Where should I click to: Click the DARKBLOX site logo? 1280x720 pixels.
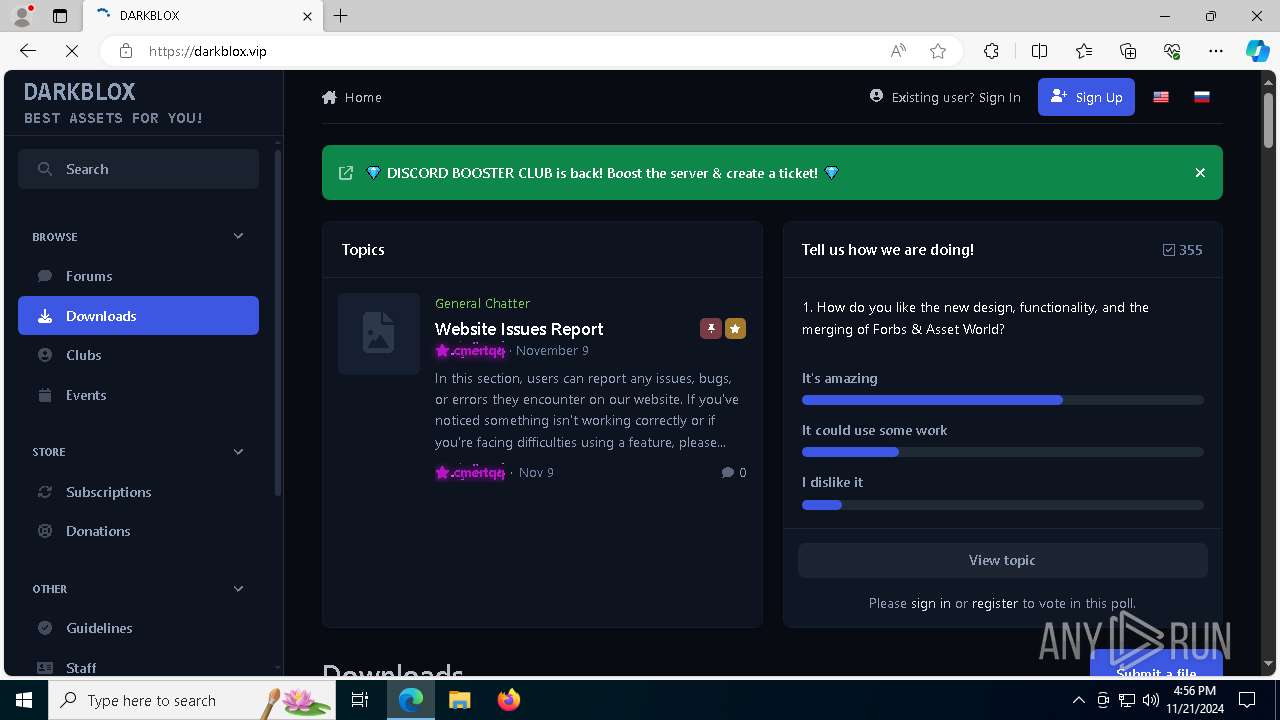click(80, 92)
